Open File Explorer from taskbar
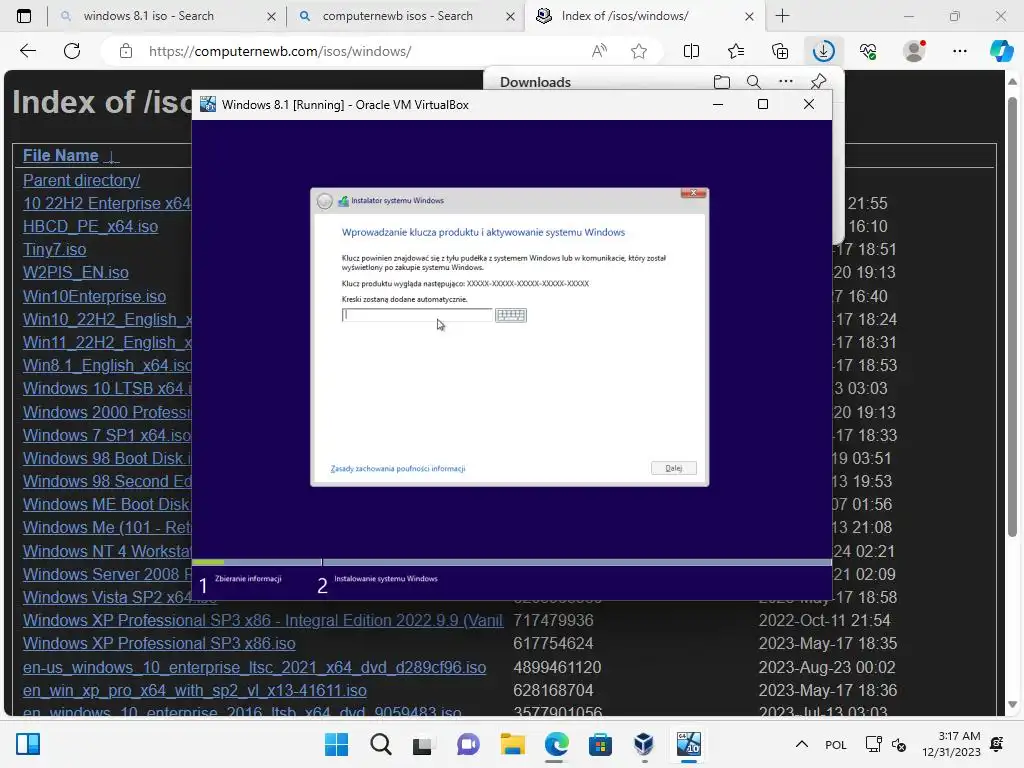The image size is (1024, 768). tap(513, 744)
